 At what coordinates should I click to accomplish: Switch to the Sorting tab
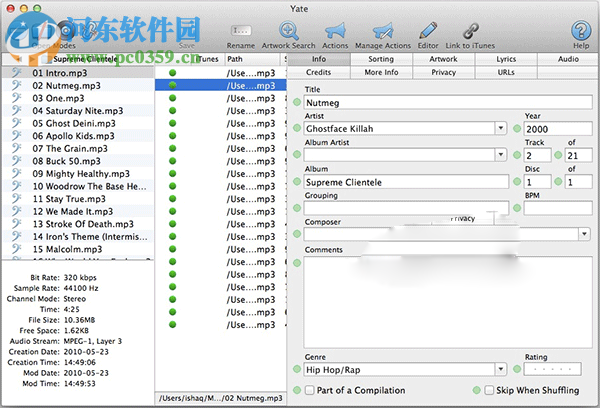click(x=381, y=59)
